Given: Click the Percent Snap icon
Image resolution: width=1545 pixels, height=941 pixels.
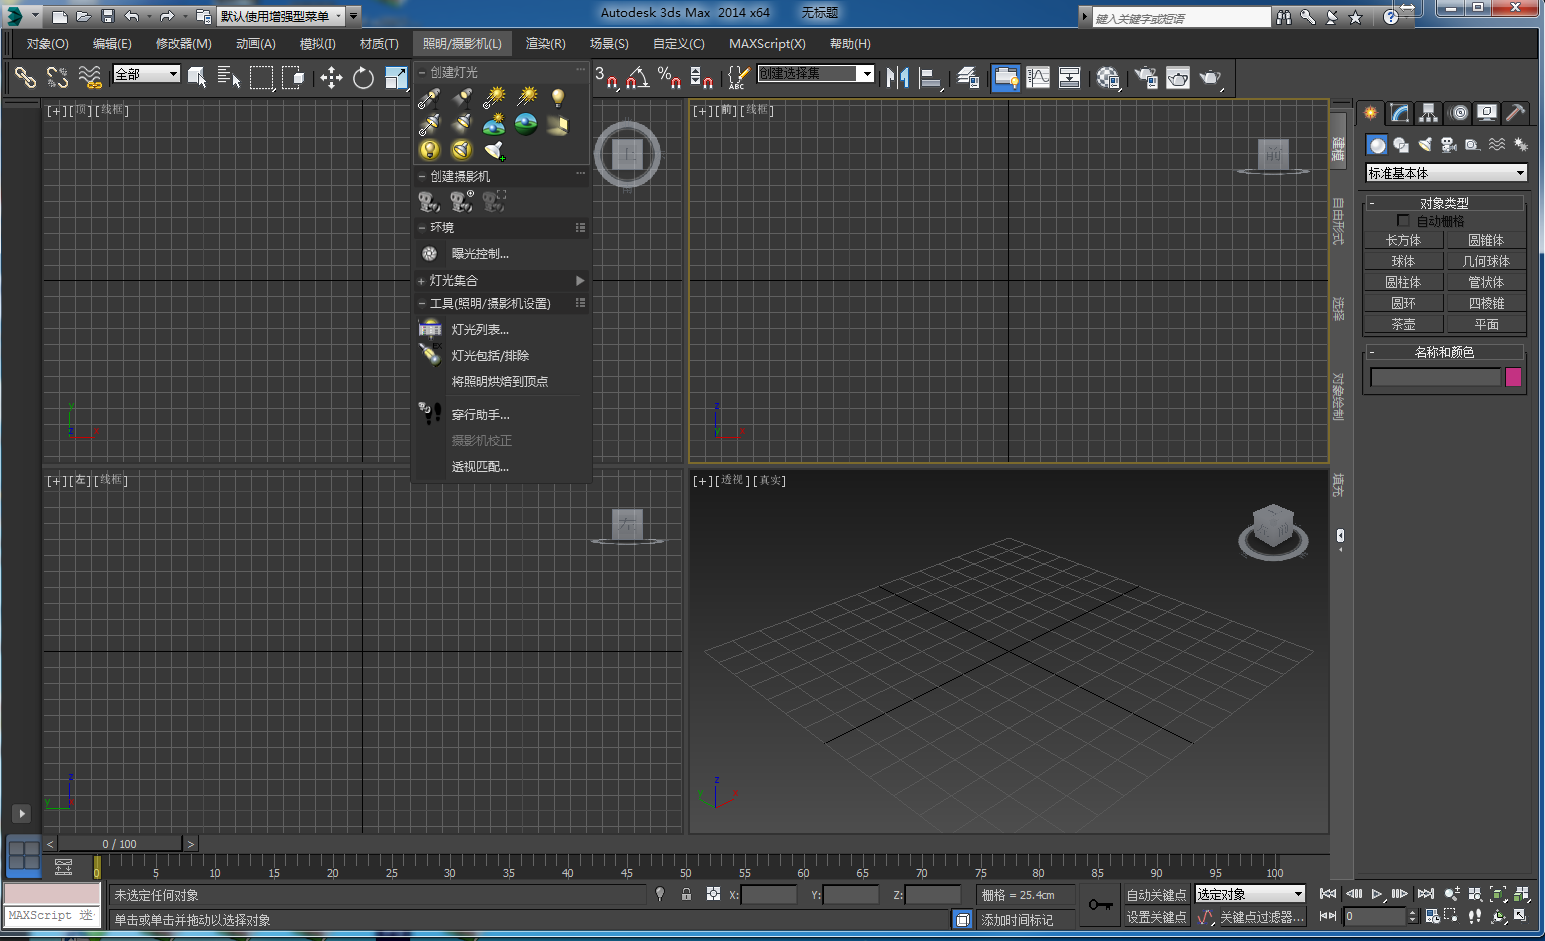Looking at the screenshot, I should (x=669, y=77).
